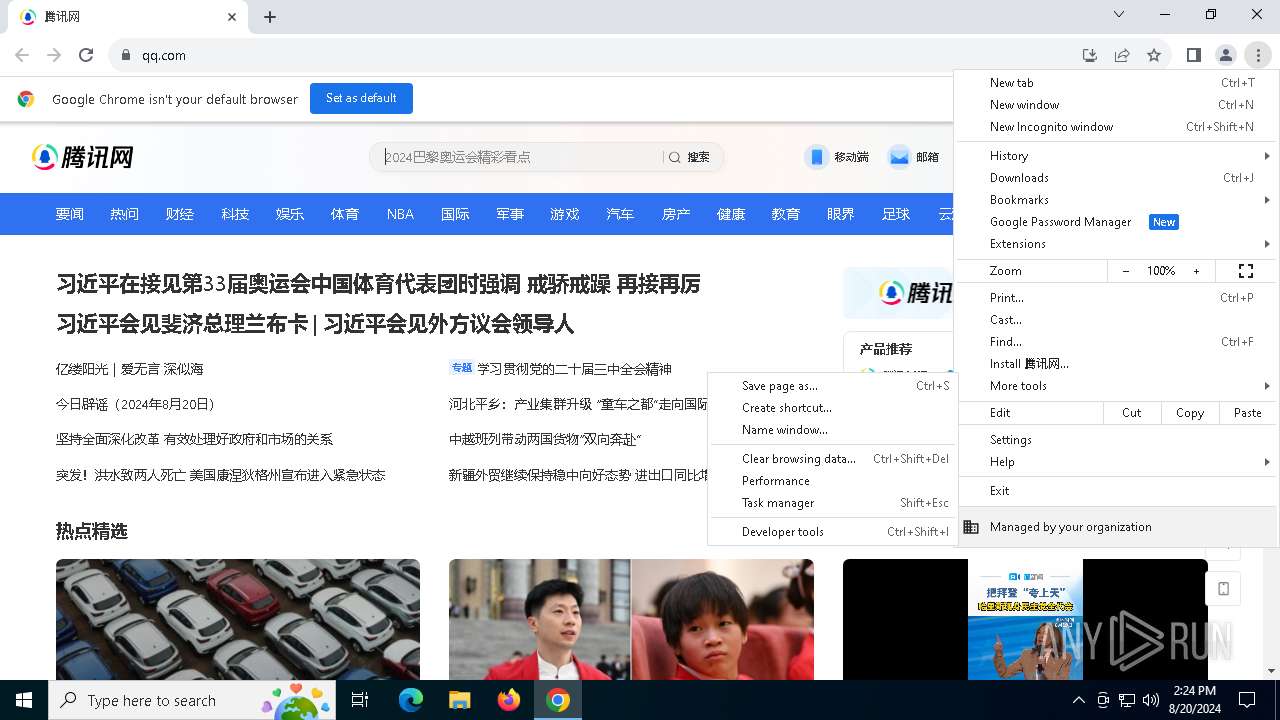The height and width of the screenshot is (720, 1280).
Task: Bookmark this tab with the star icon
Action: [x=1154, y=55]
